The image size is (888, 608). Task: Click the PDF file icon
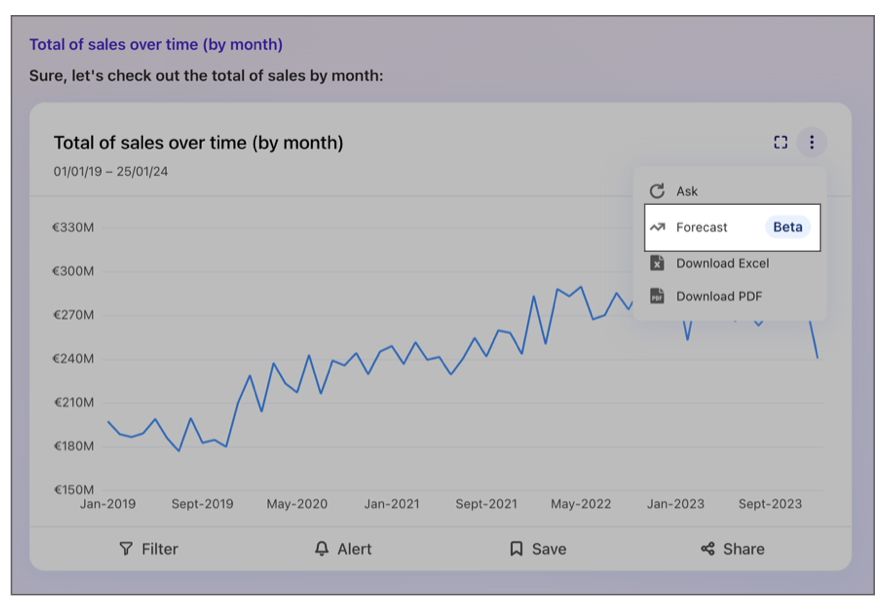click(x=657, y=296)
